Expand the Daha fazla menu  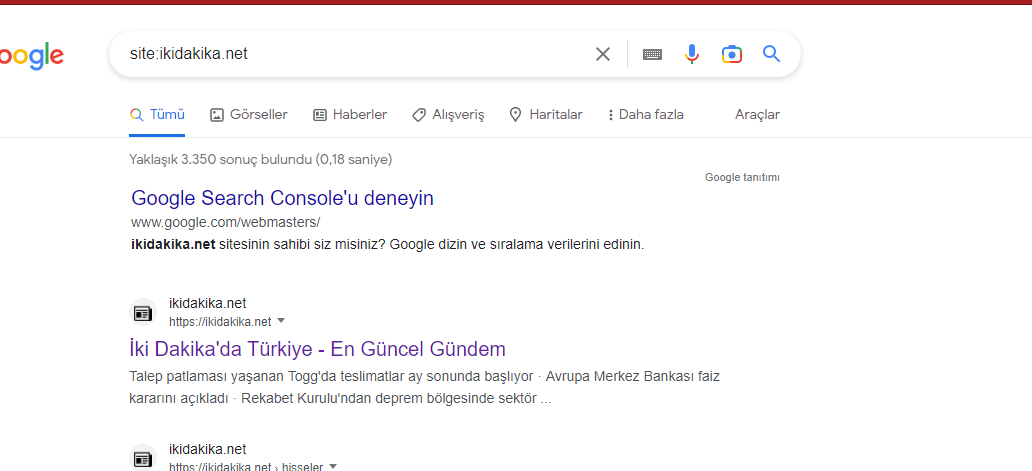pyautogui.click(x=646, y=115)
